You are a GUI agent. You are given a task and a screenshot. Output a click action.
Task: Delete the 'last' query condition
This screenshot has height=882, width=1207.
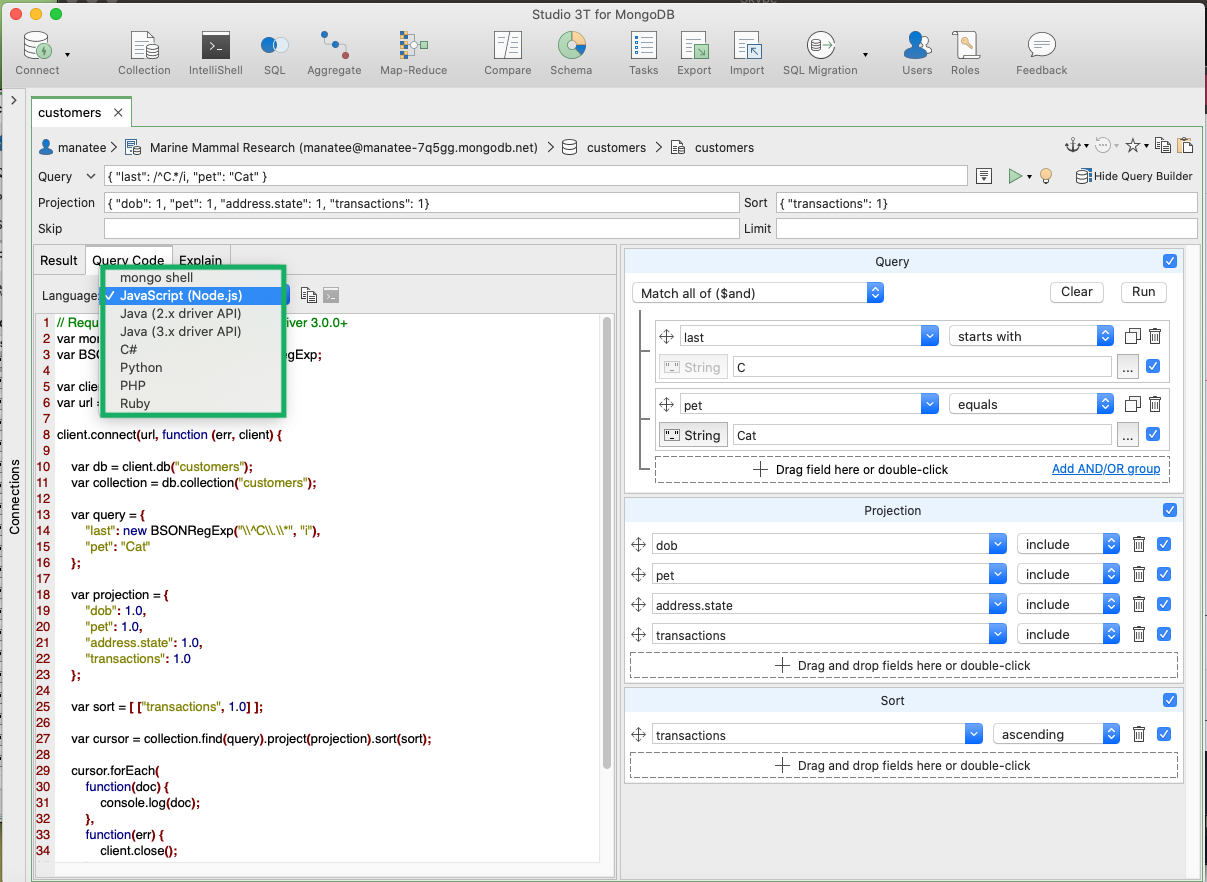1155,337
